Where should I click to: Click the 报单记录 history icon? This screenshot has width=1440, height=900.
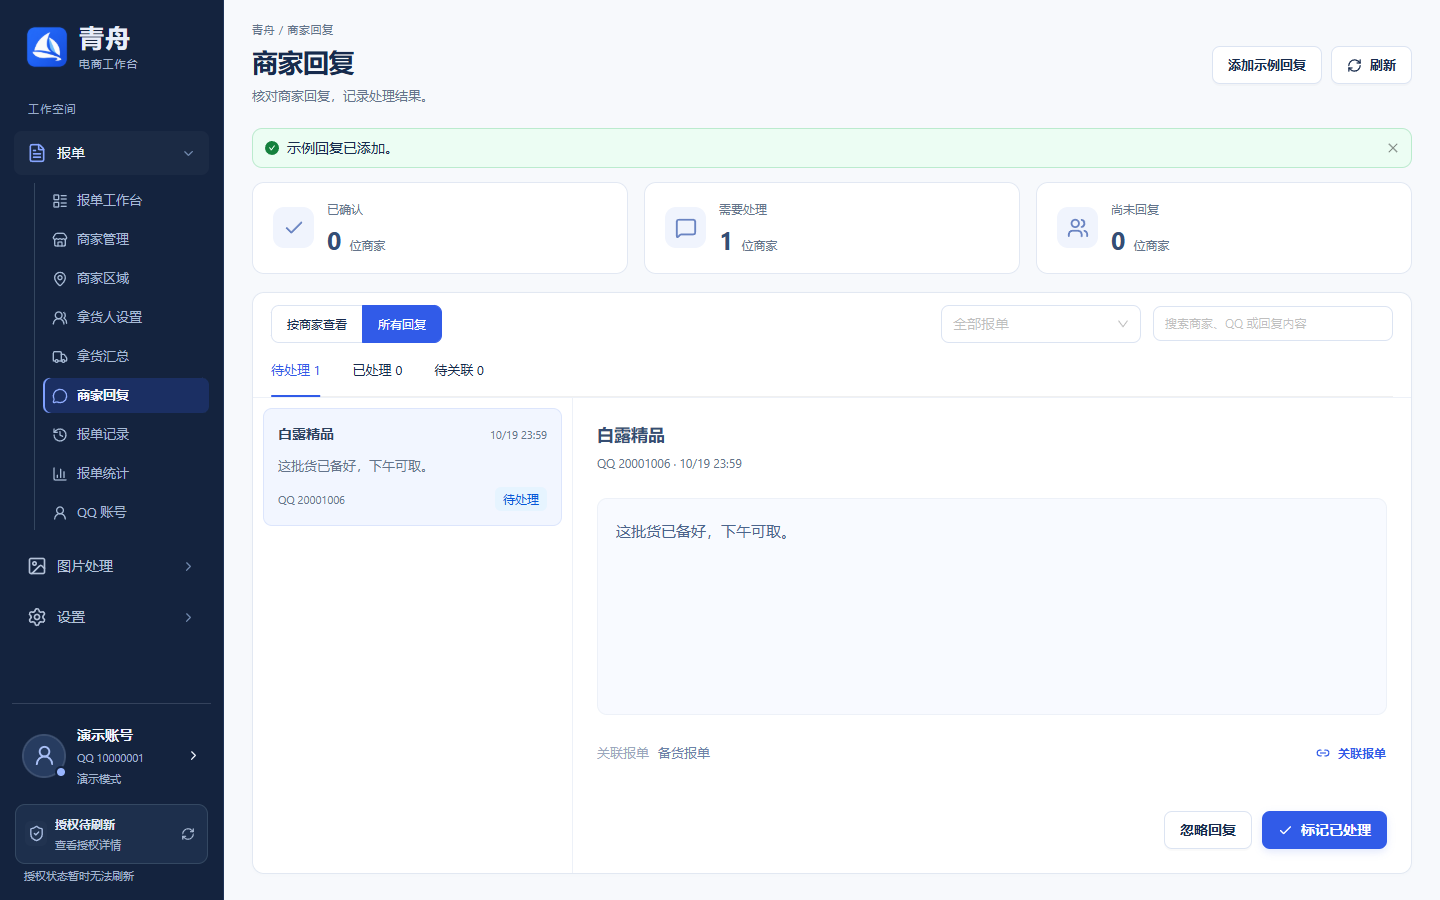(60, 435)
